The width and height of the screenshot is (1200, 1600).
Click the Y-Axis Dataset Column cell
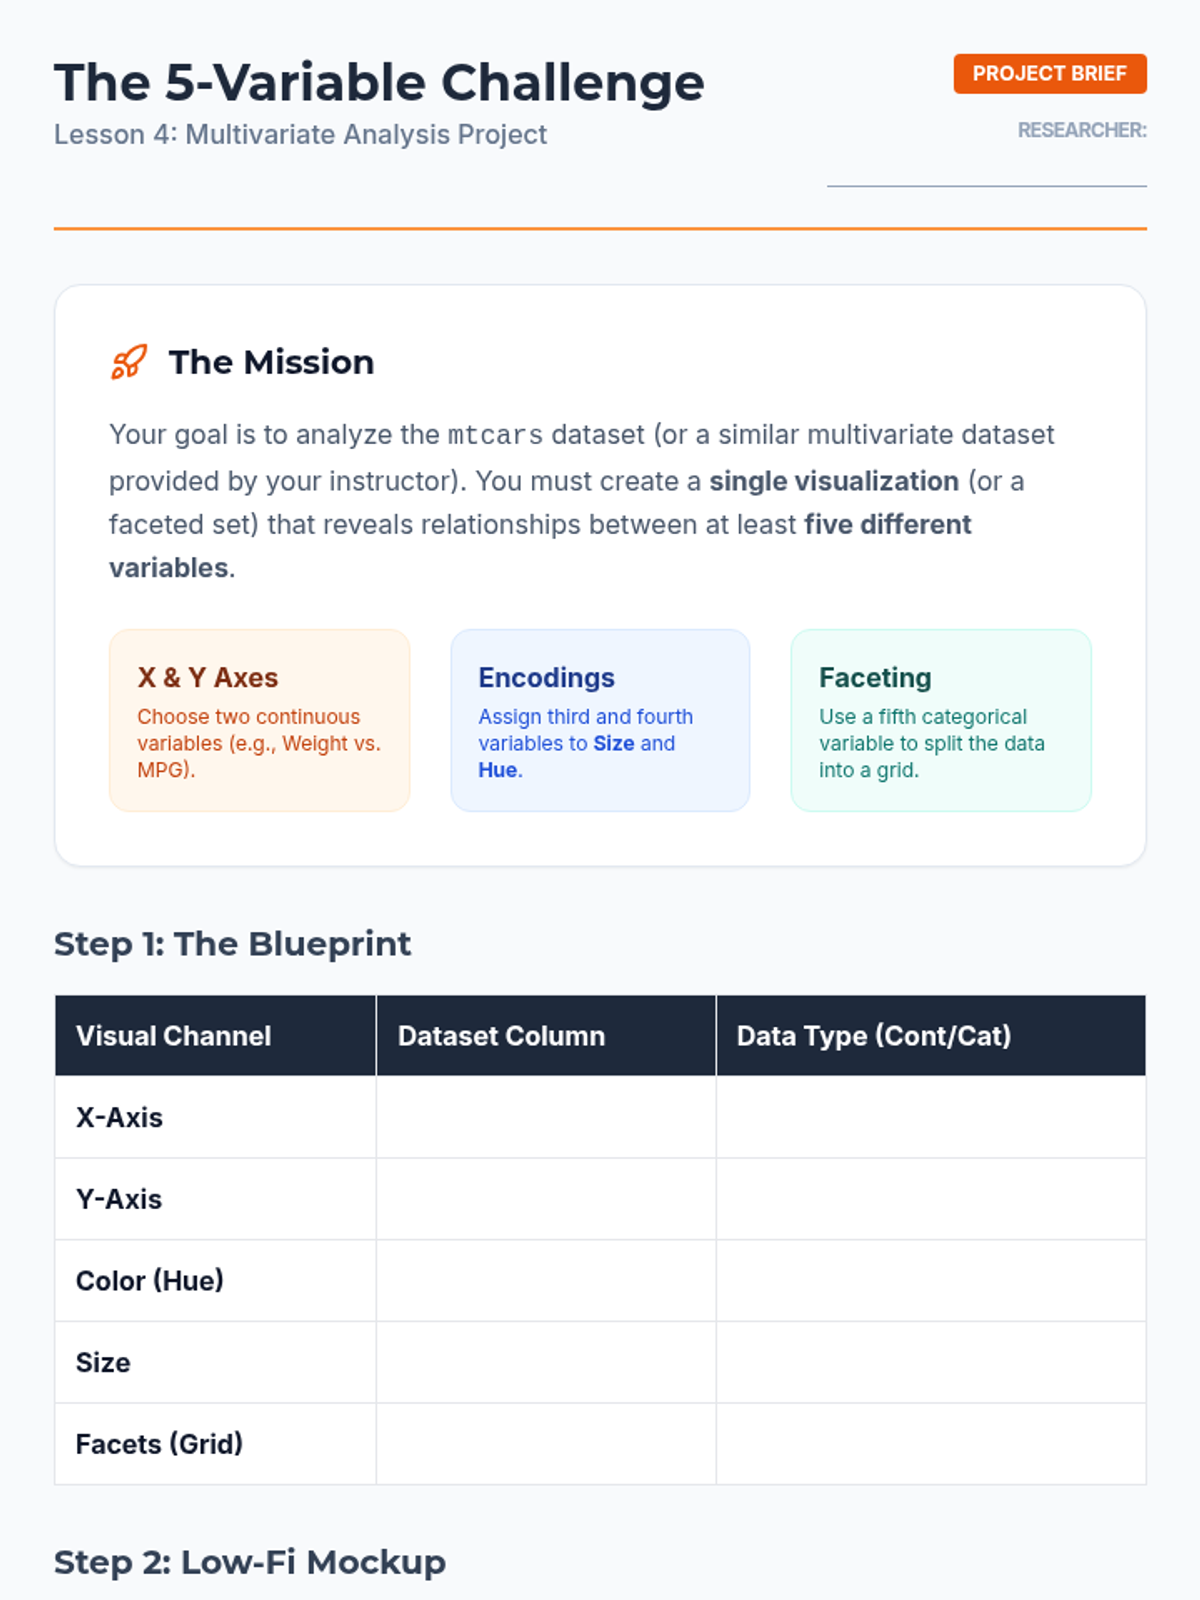click(546, 1199)
